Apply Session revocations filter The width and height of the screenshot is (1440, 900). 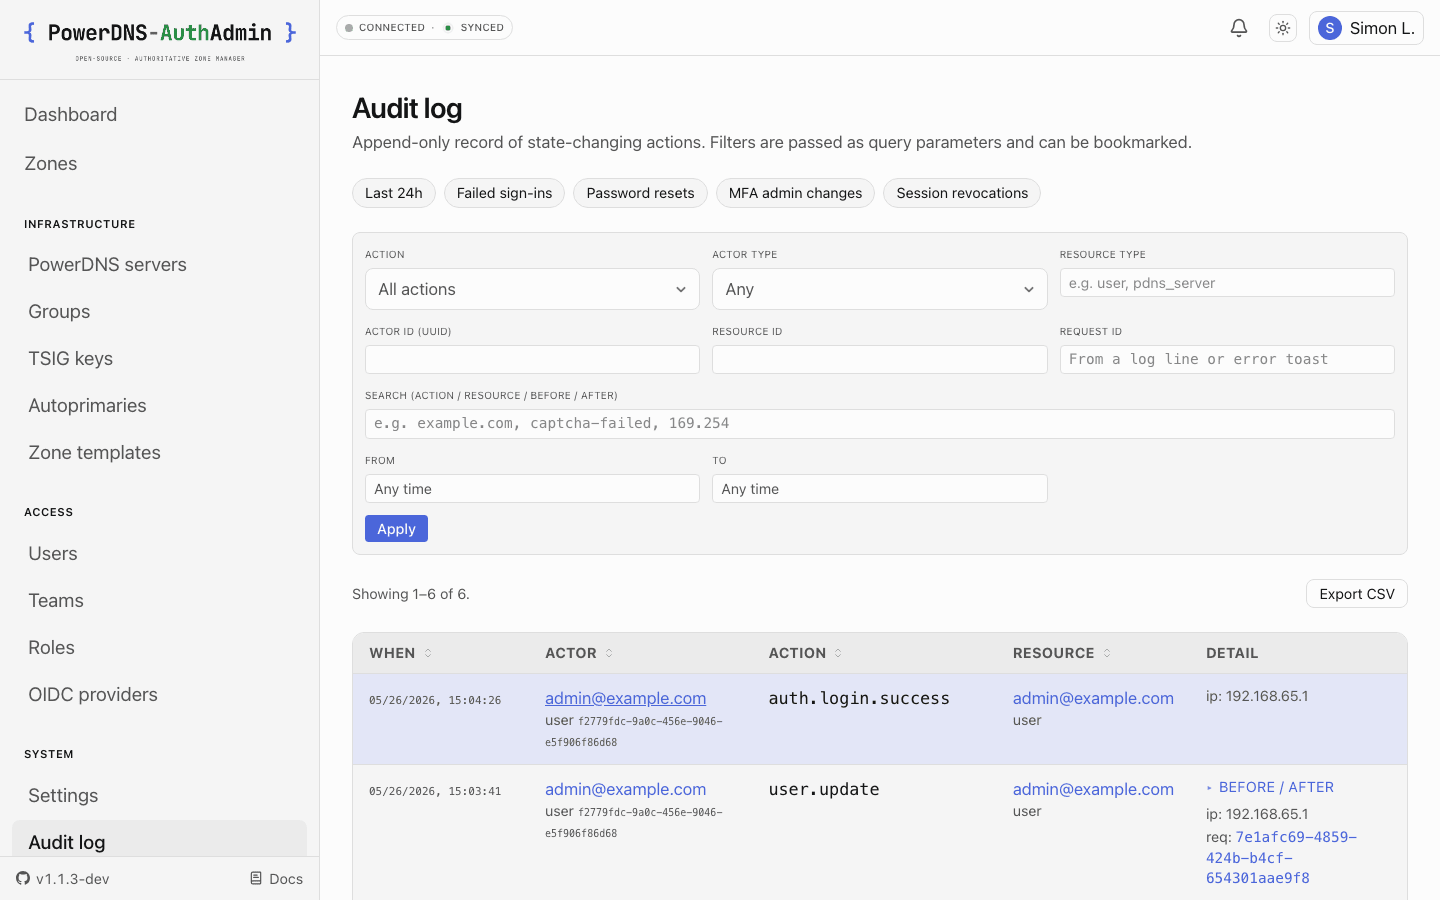[962, 193]
